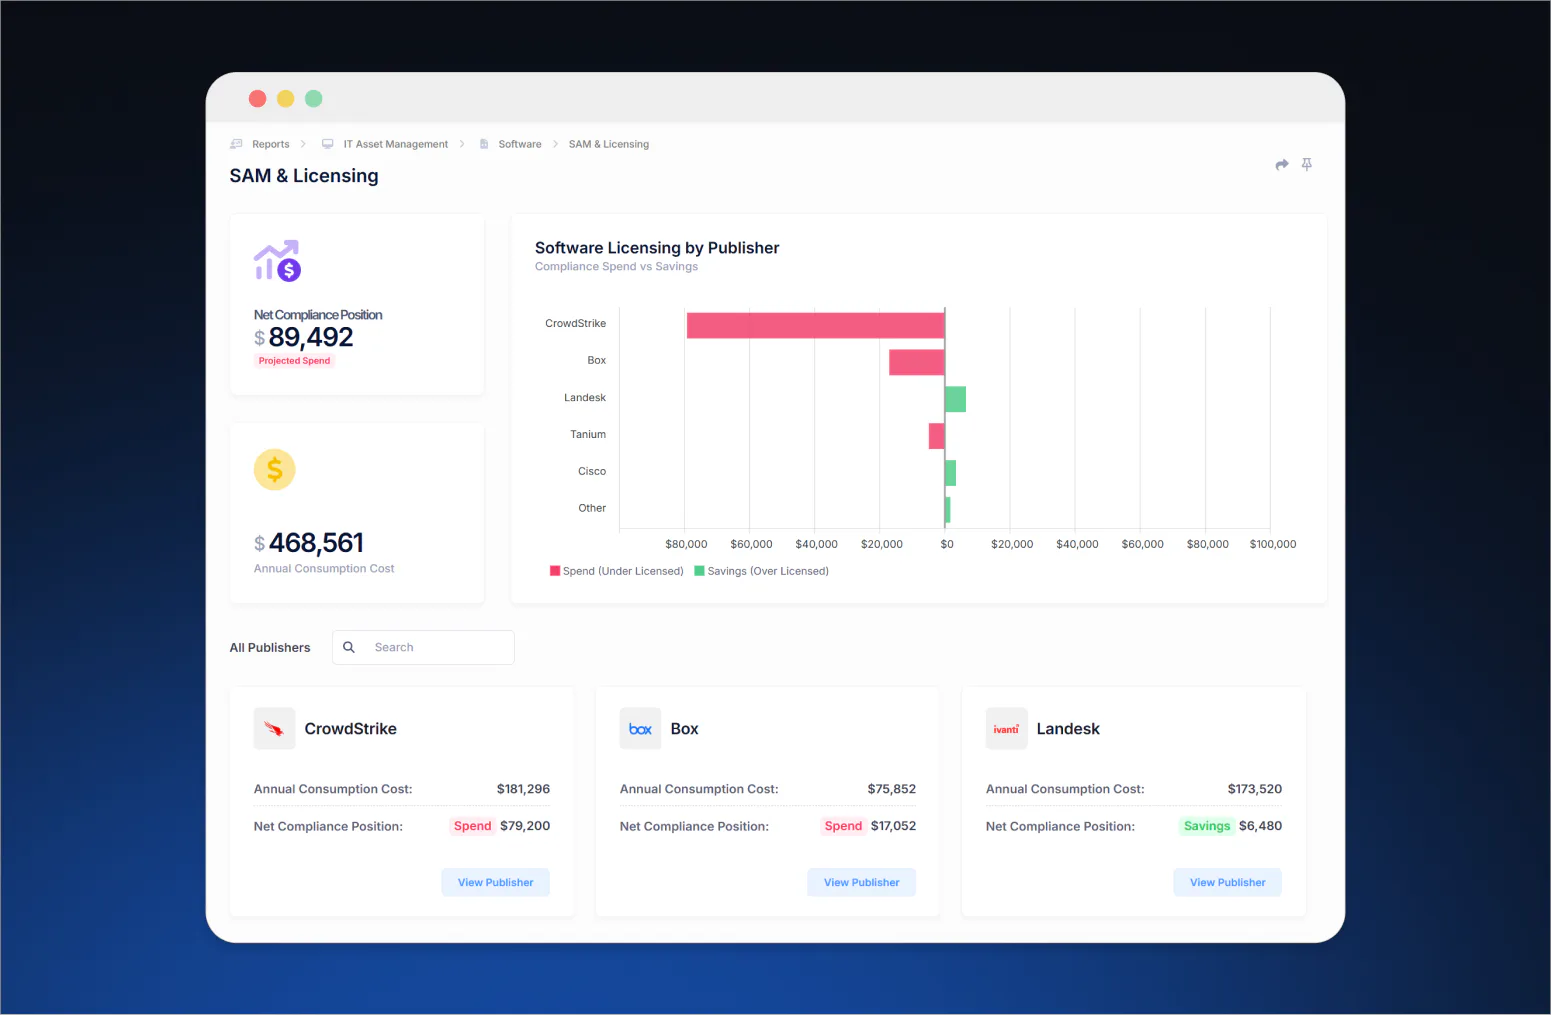Click the $75,852 Box consumption cost
This screenshot has width=1551, height=1015.
(892, 789)
